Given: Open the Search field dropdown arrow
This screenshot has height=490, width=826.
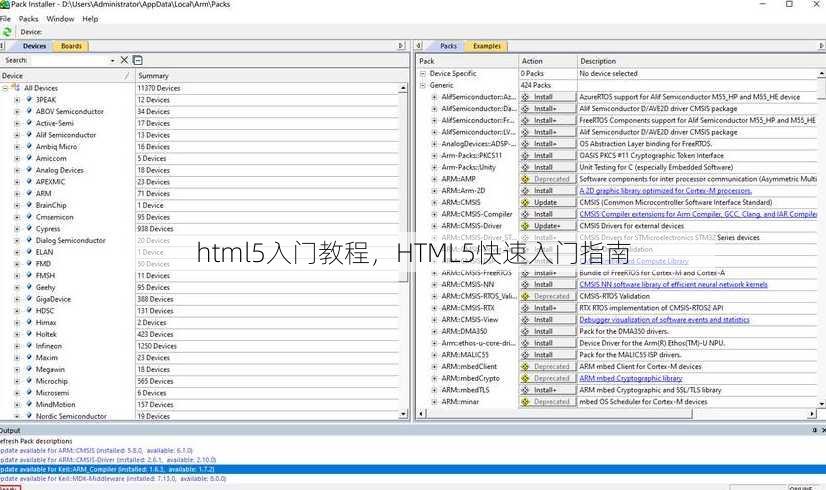Looking at the screenshot, I should (x=112, y=61).
